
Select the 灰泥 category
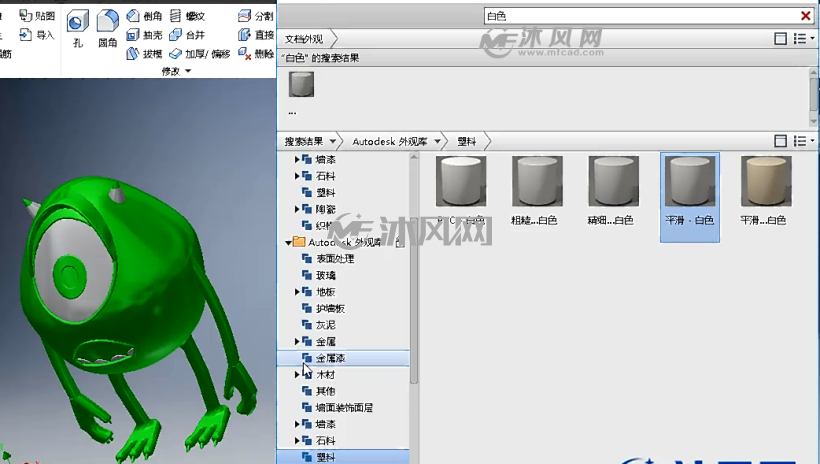325,325
